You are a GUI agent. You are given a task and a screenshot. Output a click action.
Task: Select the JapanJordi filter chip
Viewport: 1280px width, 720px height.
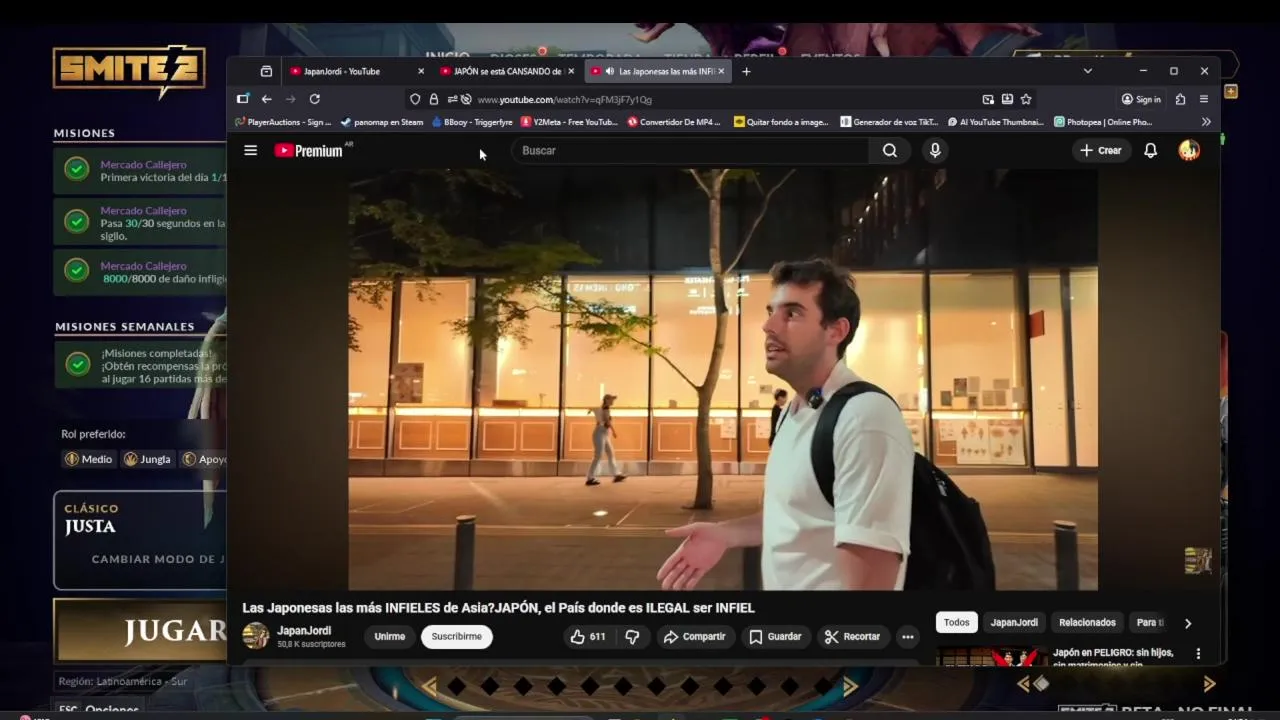1014,622
